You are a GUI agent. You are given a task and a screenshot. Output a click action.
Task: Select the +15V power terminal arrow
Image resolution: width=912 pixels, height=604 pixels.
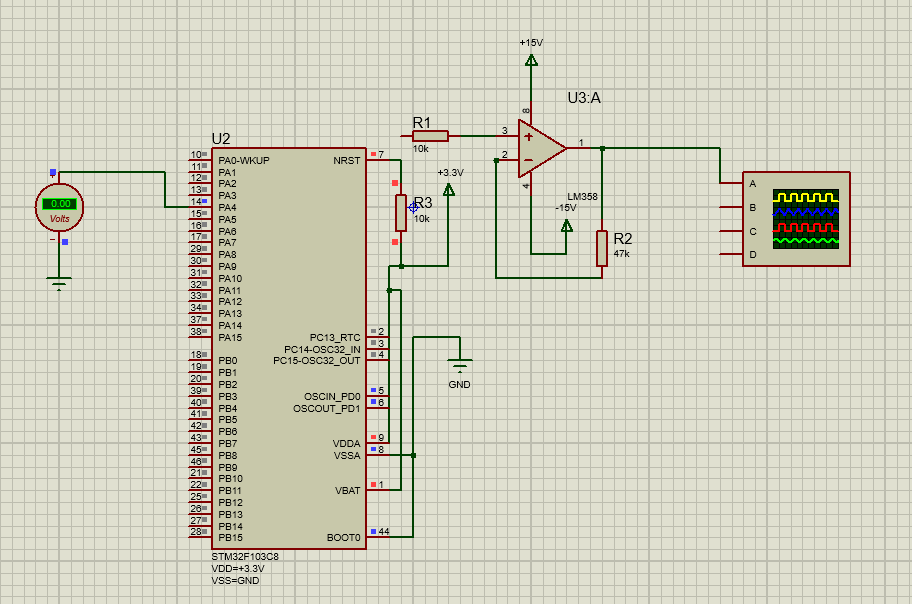point(531,62)
